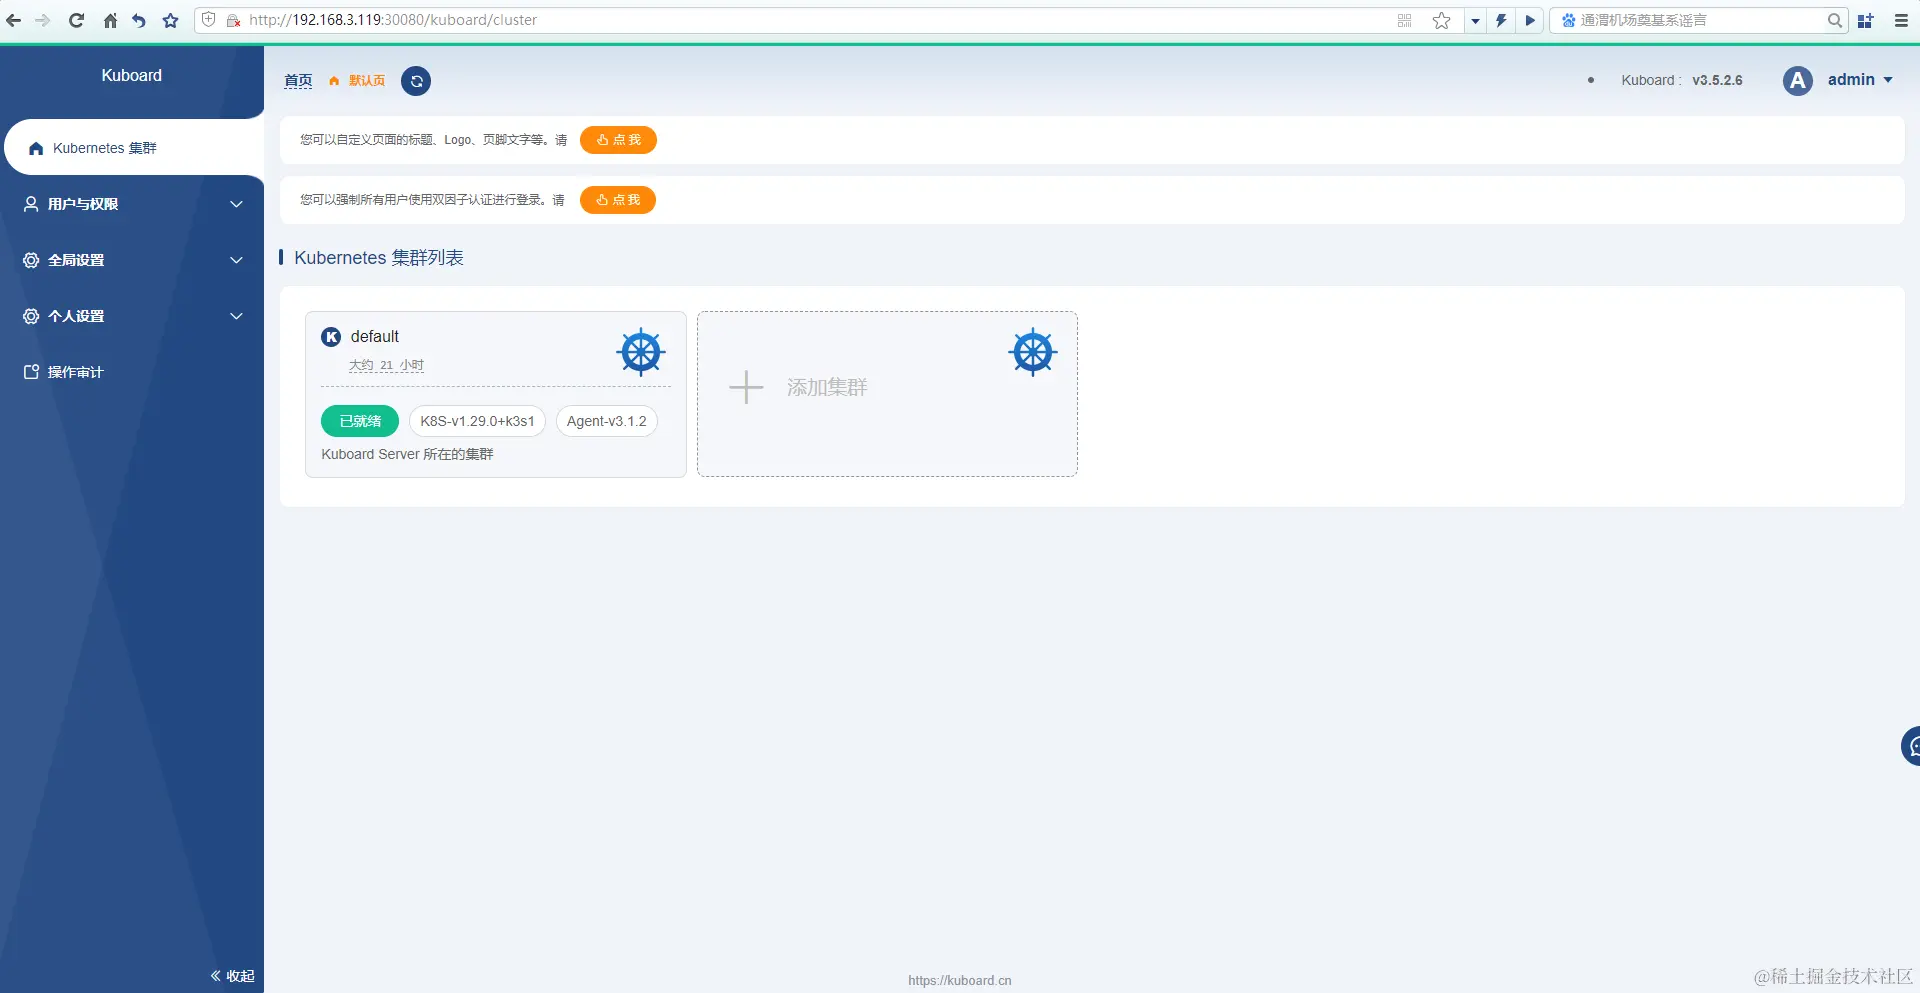Open admin user dropdown

coord(1860,80)
